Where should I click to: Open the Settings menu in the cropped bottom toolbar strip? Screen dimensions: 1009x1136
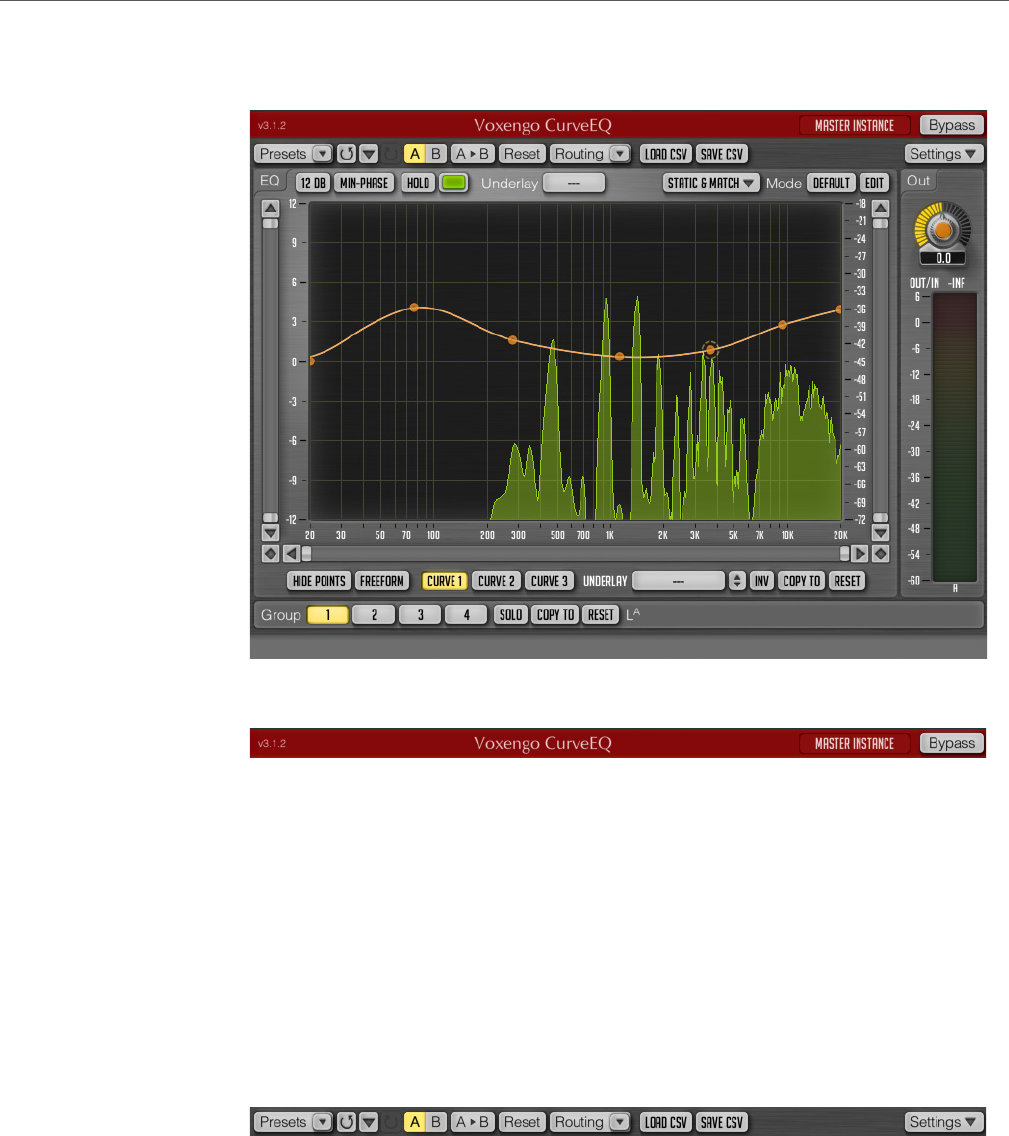coord(944,1122)
